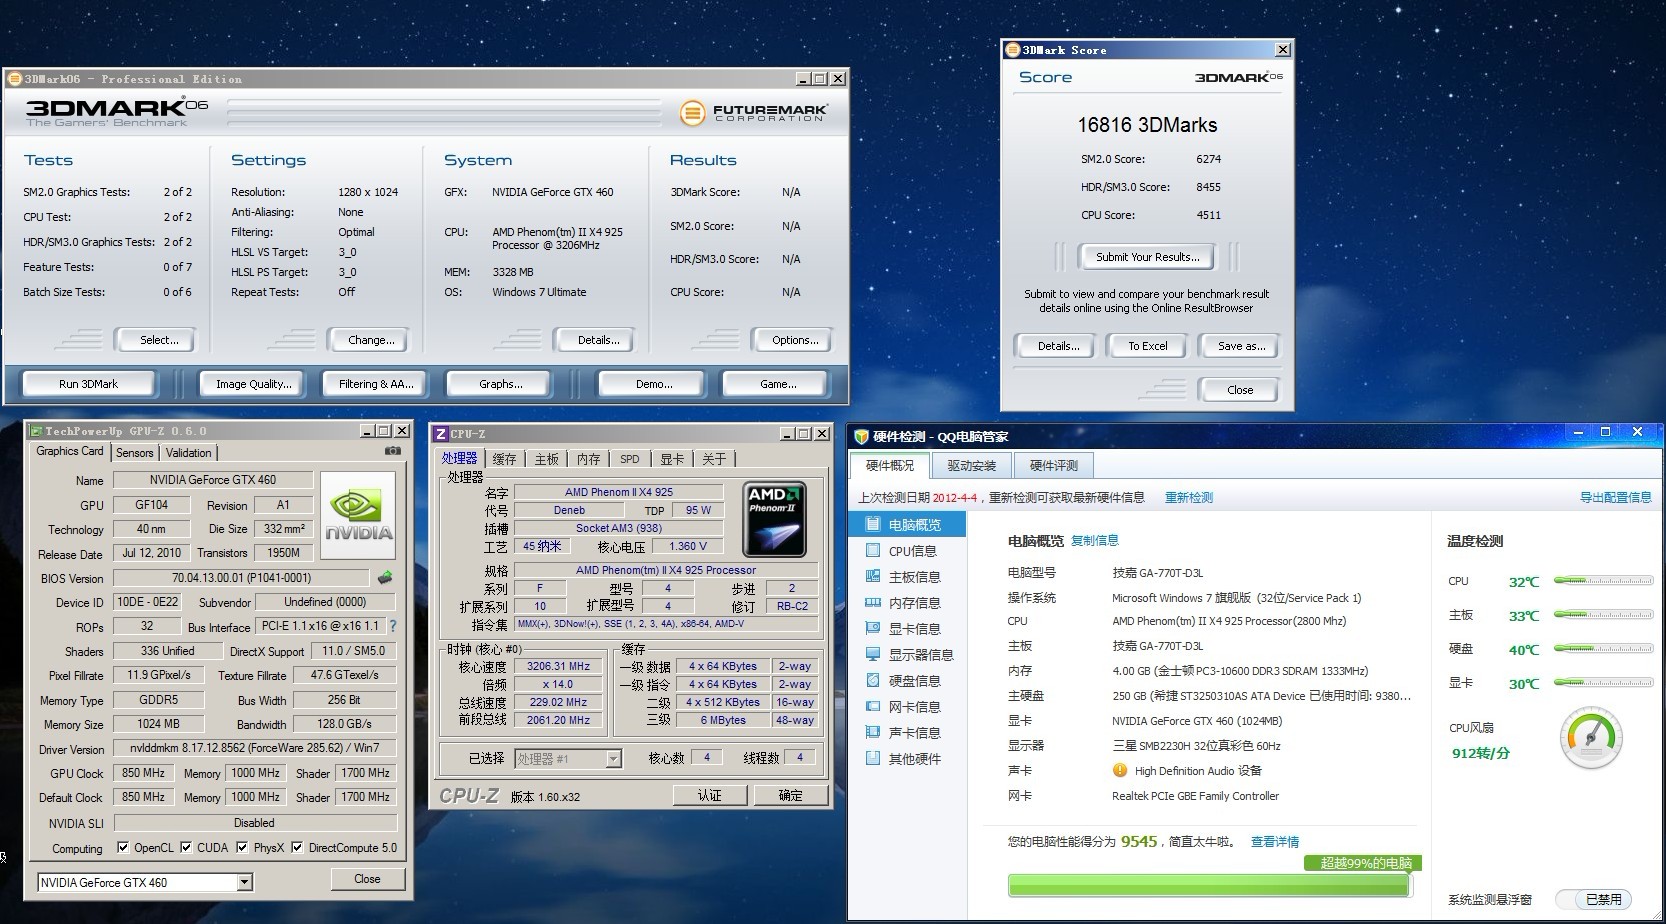The image size is (1666, 924).
Task: Toggle the OpenCL checkbox in GPU-Z
Action: [x=123, y=847]
